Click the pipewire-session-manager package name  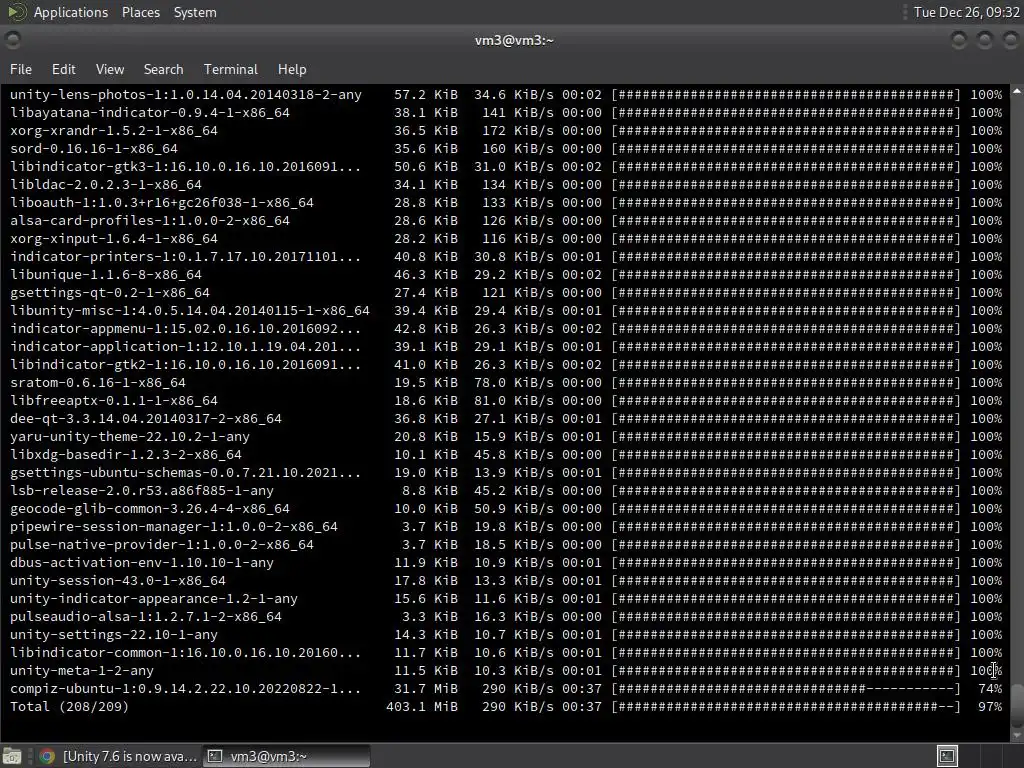pos(174,526)
